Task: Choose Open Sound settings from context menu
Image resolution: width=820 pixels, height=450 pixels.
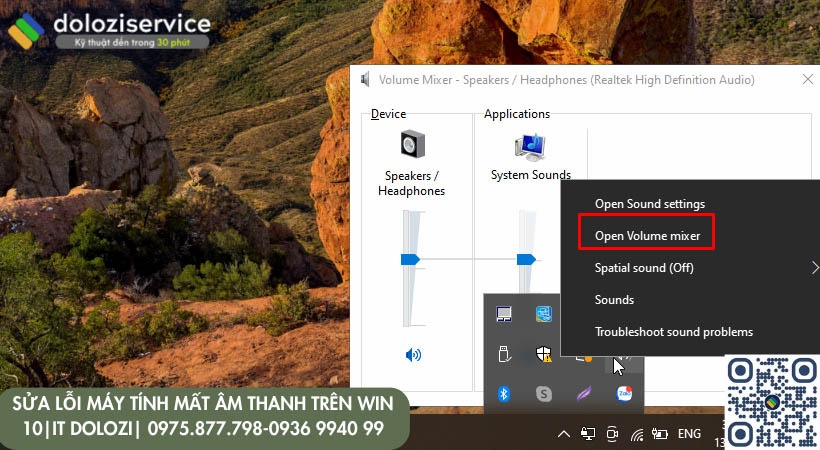Action: (x=650, y=204)
